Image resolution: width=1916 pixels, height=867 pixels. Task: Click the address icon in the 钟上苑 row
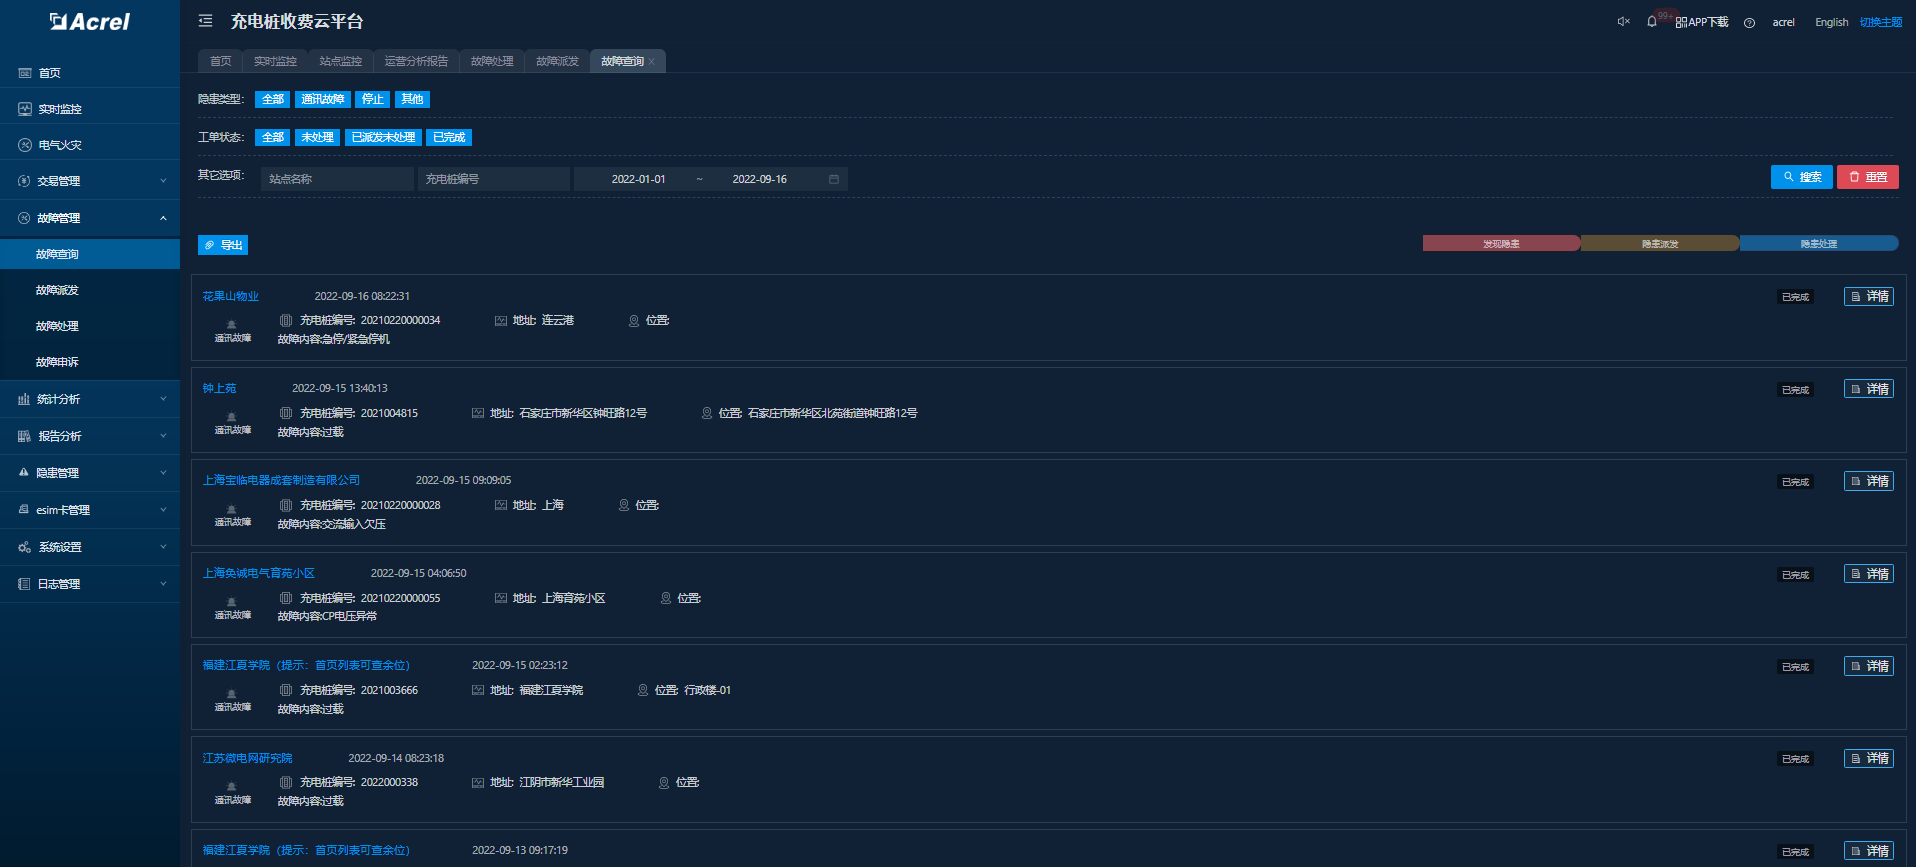(x=478, y=413)
